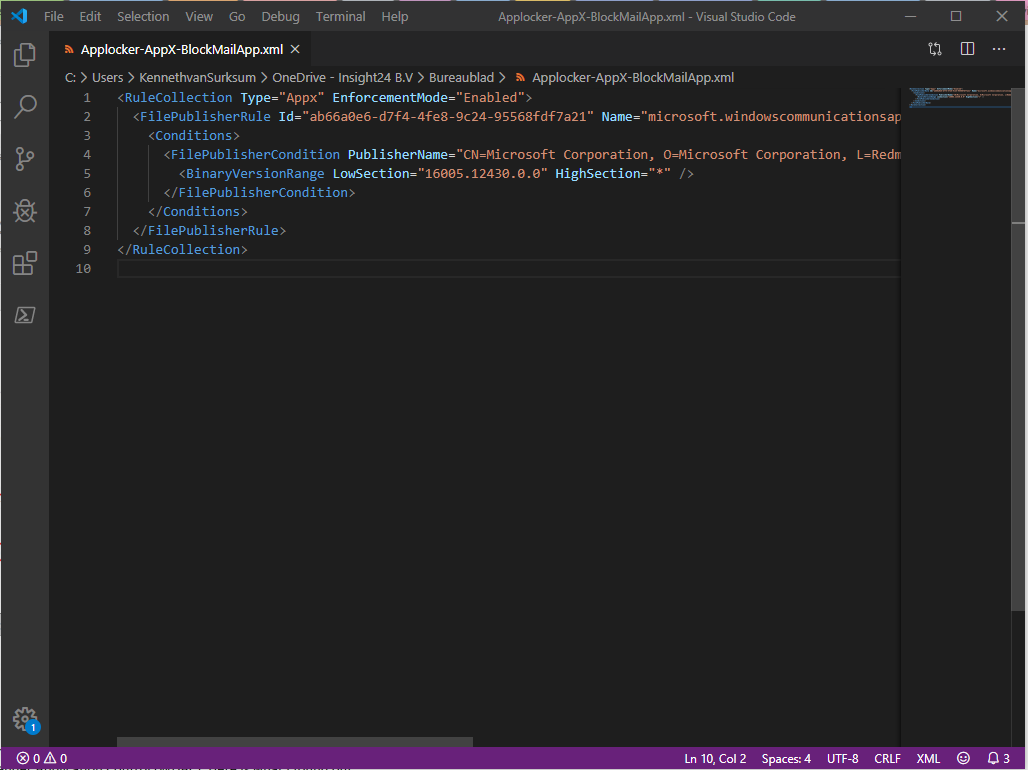Open the File menu
The image size is (1028, 770).
(x=54, y=16)
